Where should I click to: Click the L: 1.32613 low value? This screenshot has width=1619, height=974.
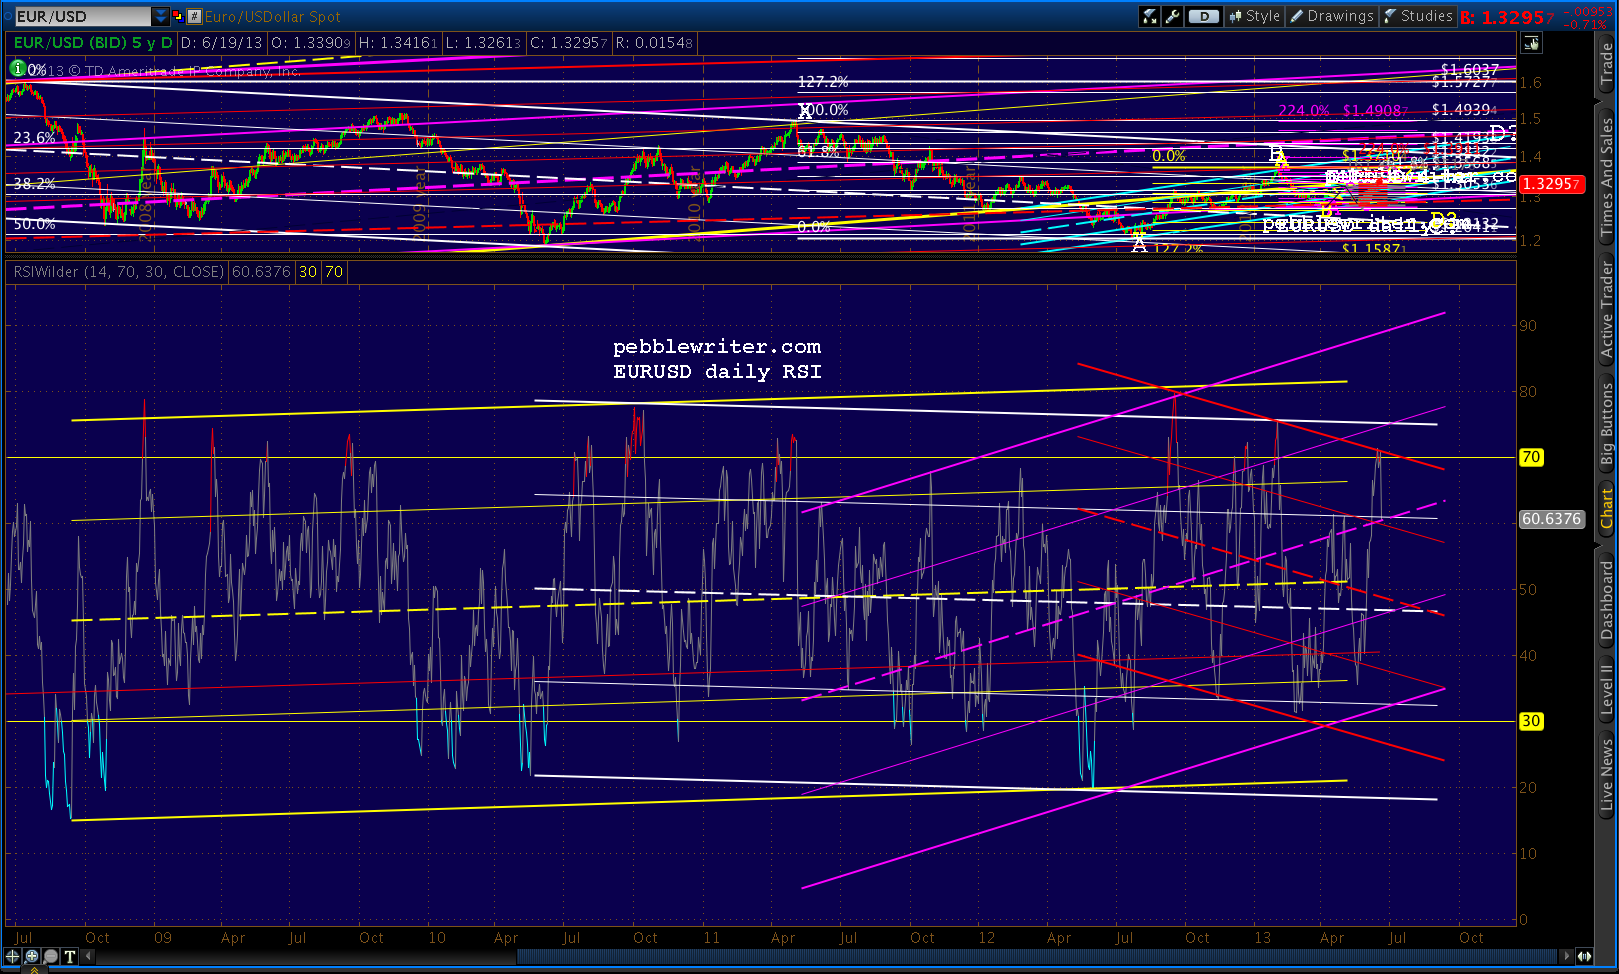tap(484, 43)
